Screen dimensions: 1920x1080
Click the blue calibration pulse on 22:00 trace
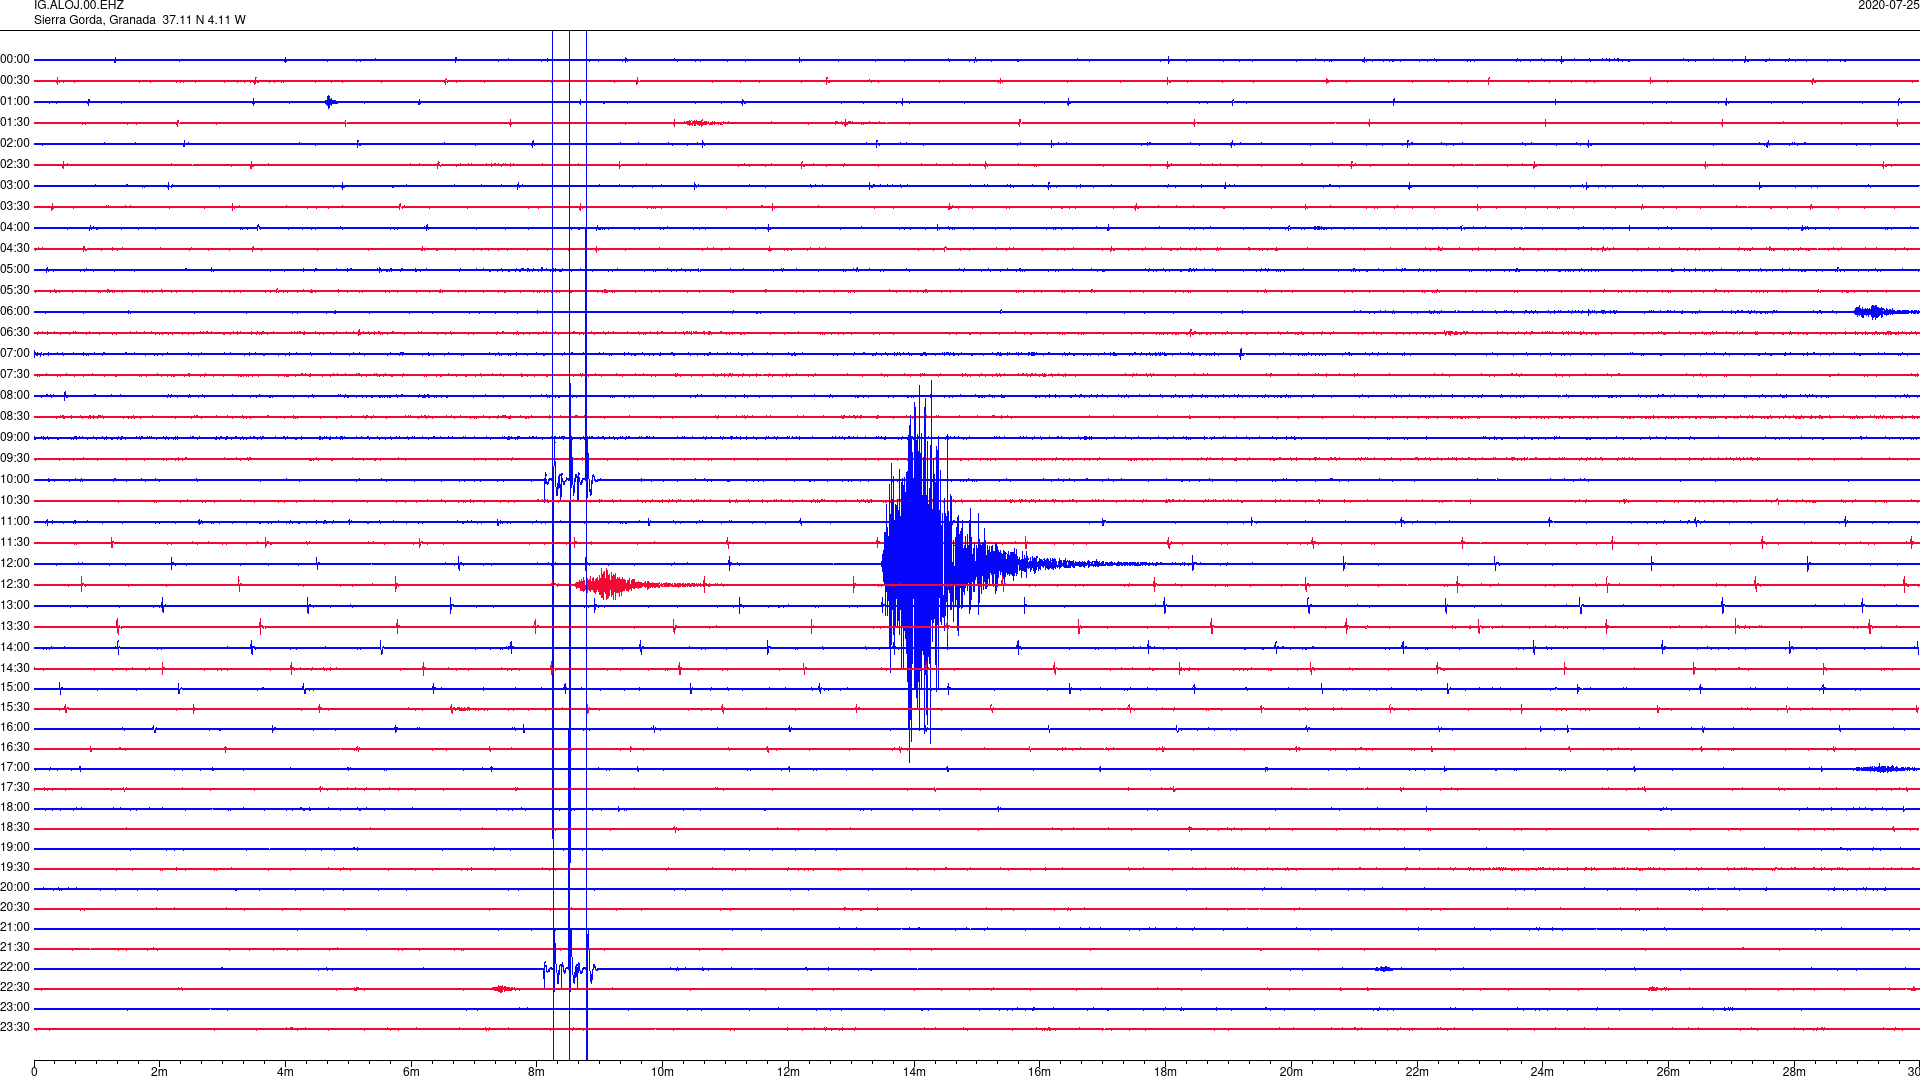[571, 968]
